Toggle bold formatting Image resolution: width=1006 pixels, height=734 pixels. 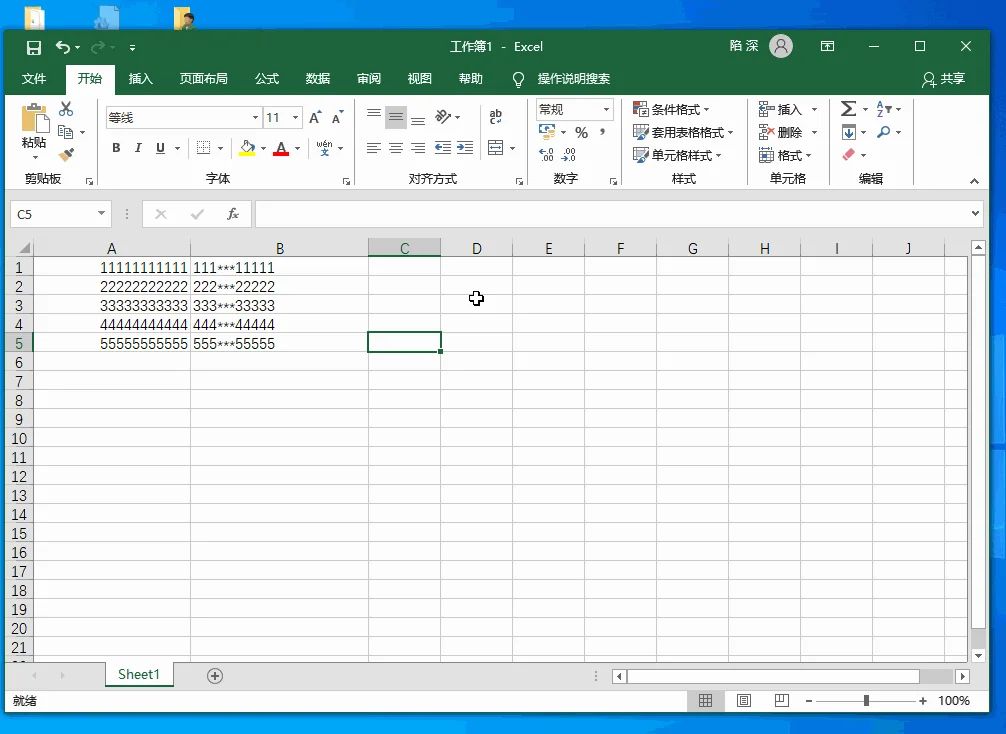click(116, 148)
